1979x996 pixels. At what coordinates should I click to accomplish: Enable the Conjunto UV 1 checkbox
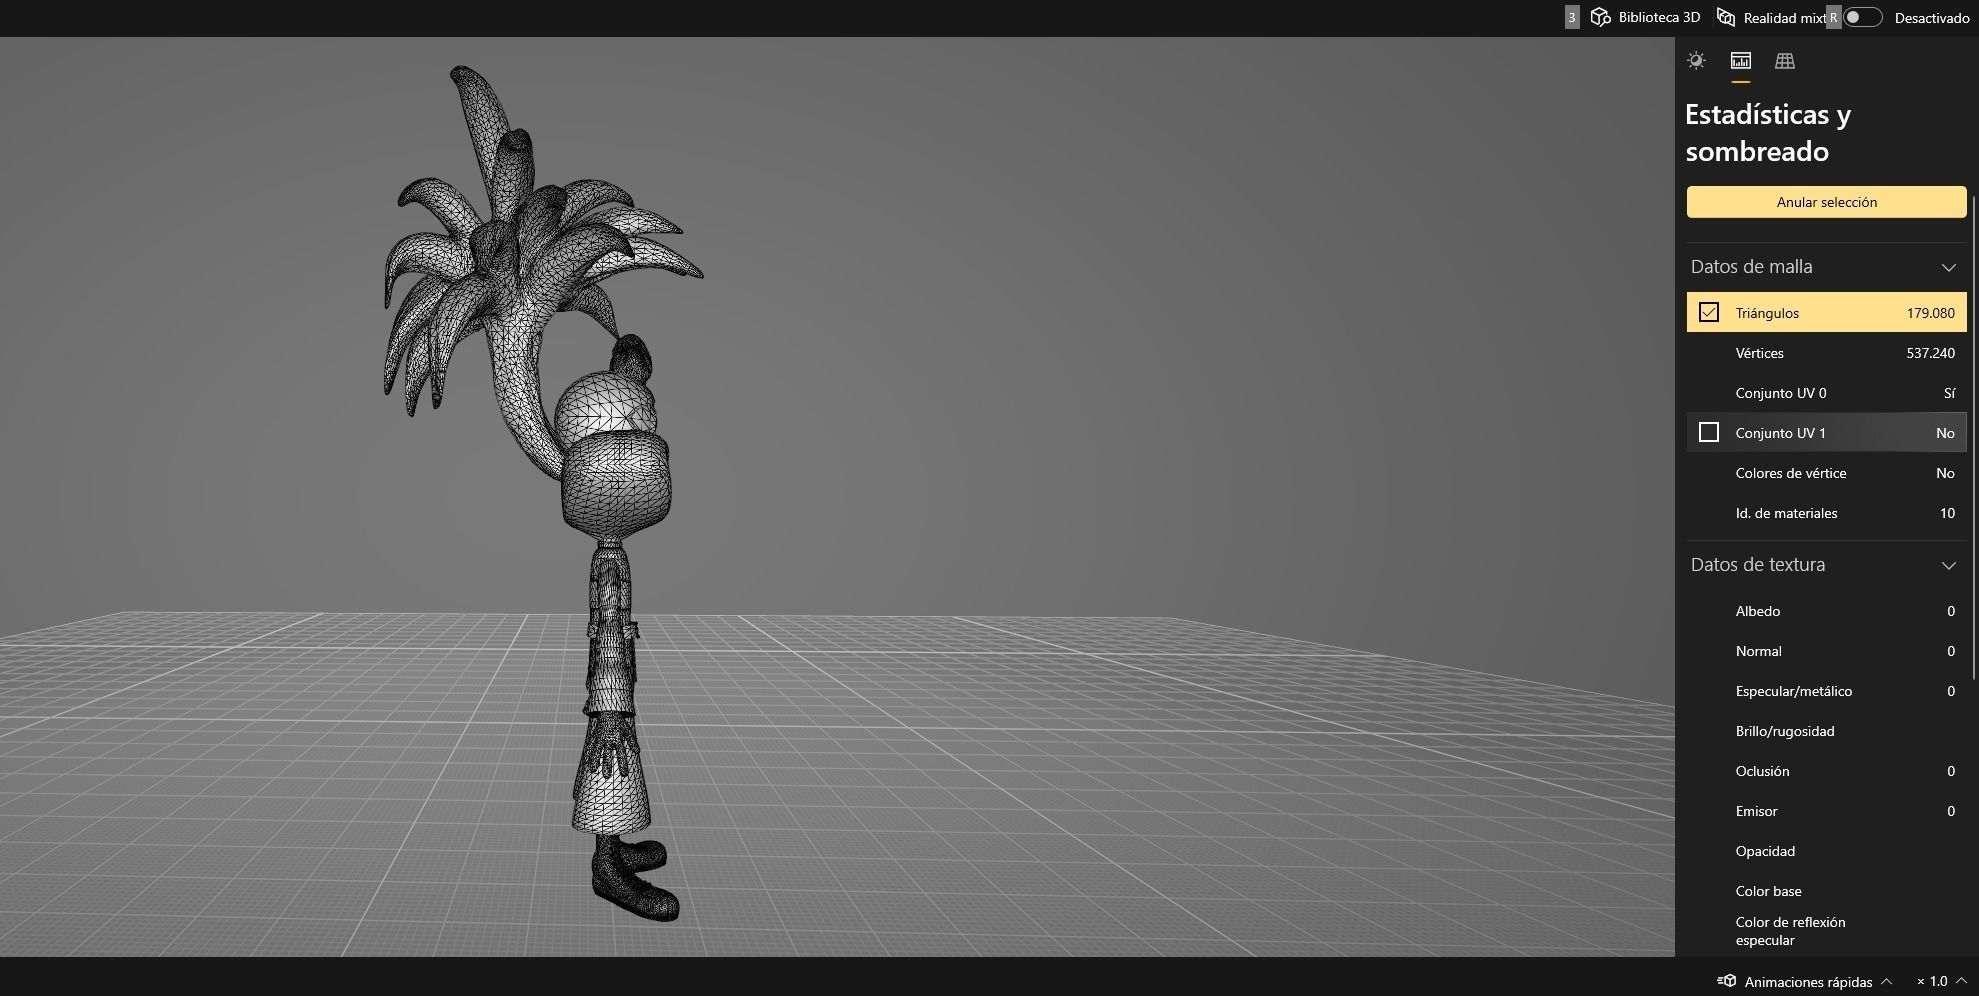click(1708, 433)
